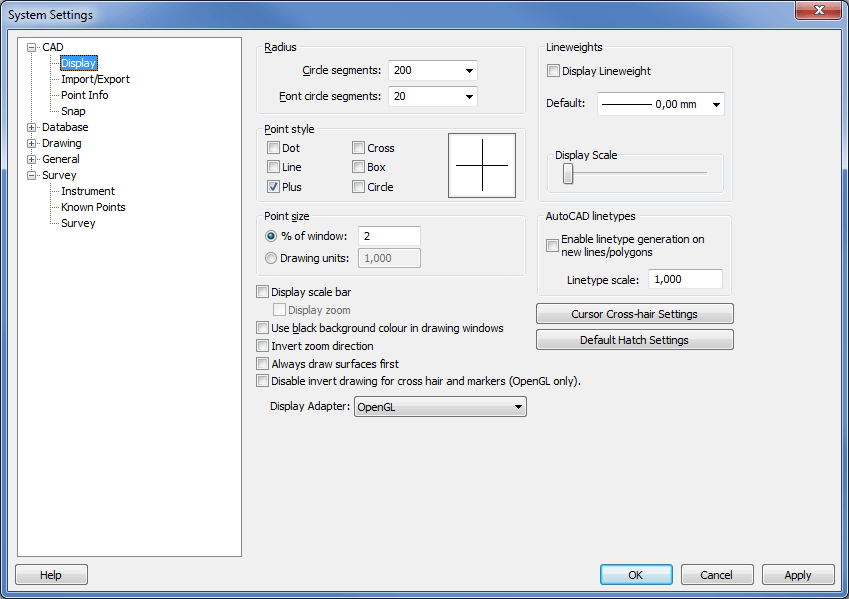The height and width of the screenshot is (599, 849).
Task: Open Cursor Cross-hair Settings
Action: tap(634, 314)
